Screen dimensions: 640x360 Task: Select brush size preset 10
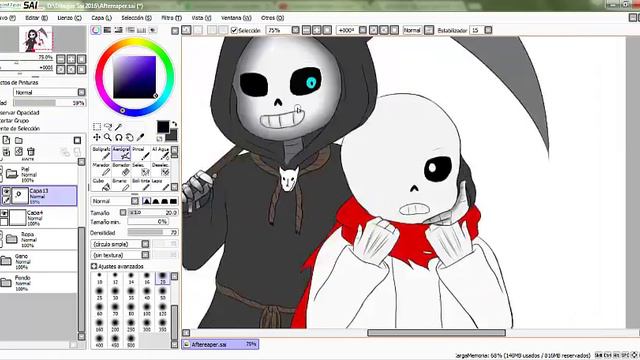(99, 278)
